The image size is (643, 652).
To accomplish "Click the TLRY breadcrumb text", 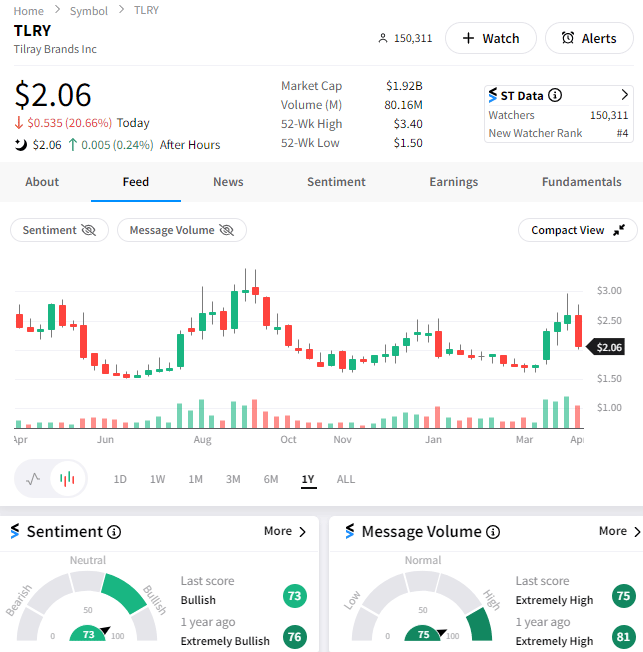I will [x=146, y=10].
